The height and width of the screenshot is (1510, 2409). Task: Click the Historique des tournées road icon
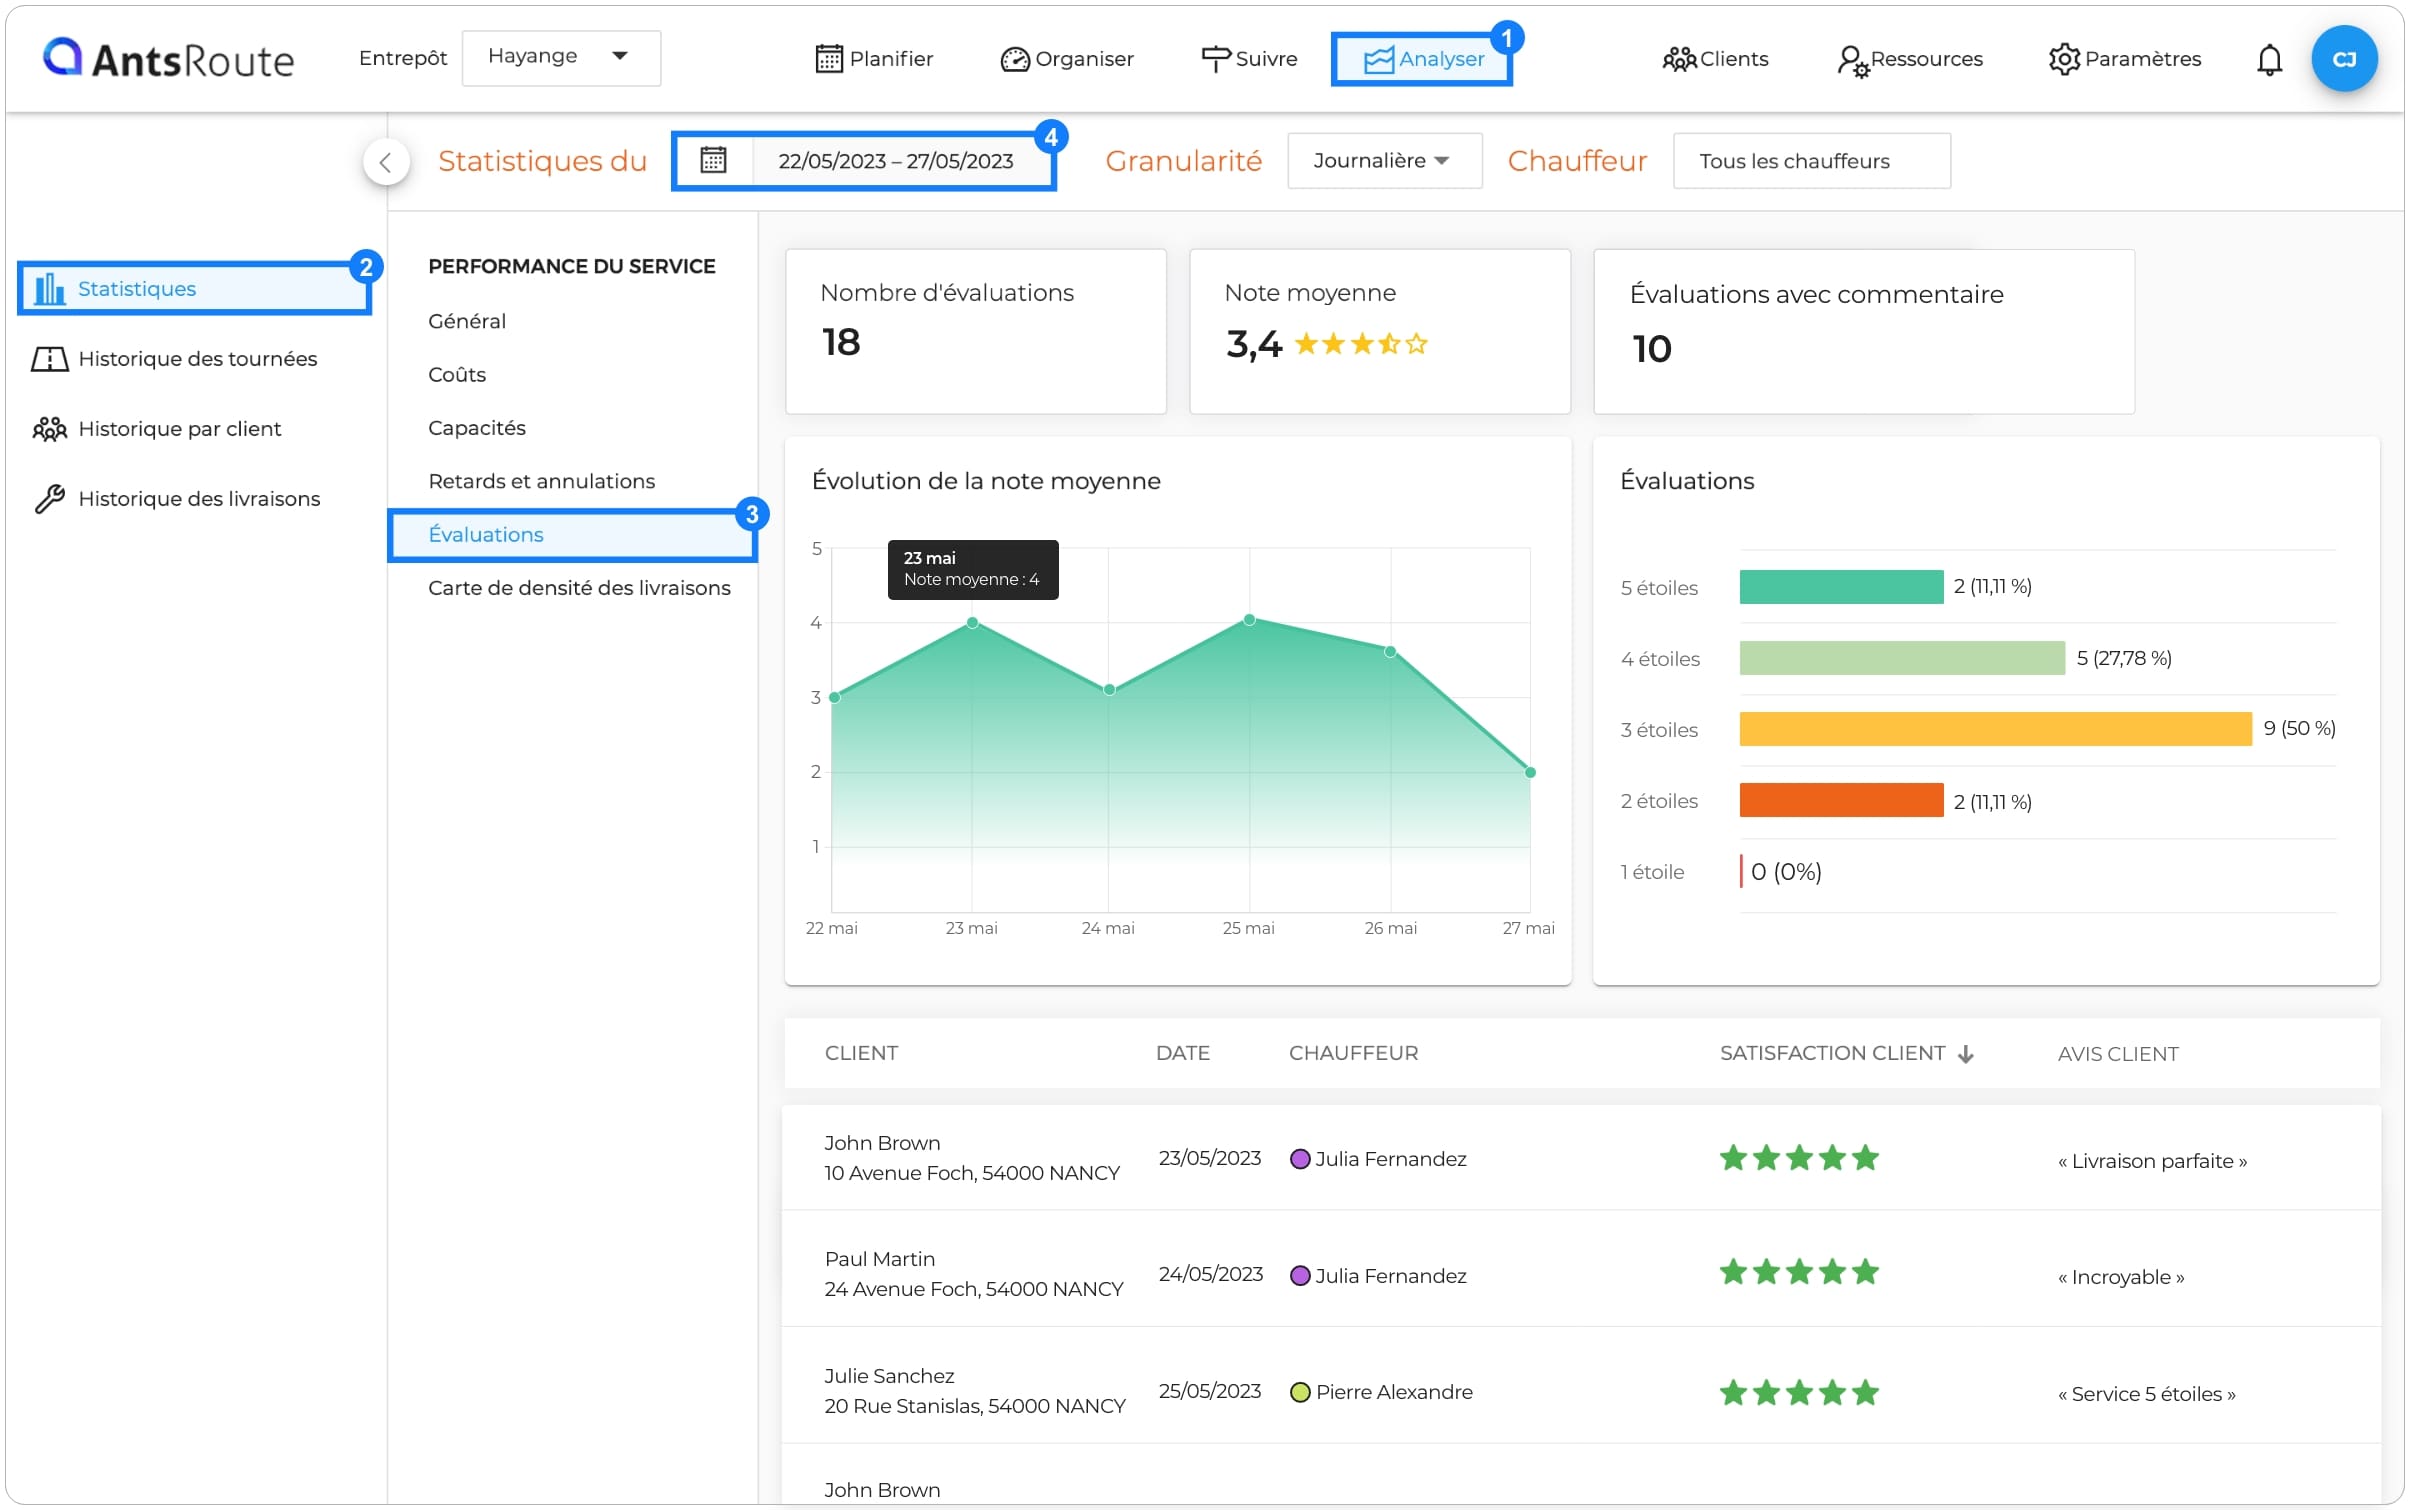click(x=49, y=359)
